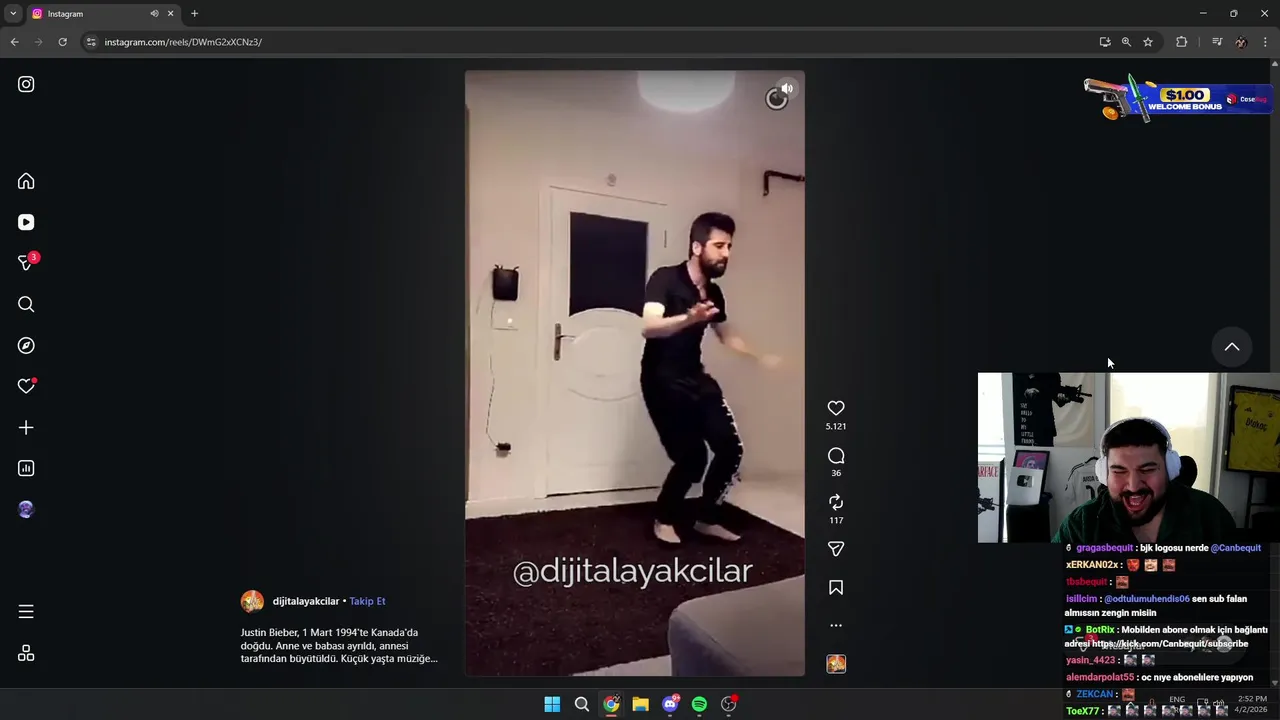Repost the reel via repost icon
Image resolution: width=1280 pixels, height=720 pixels.
click(x=836, y=502)
